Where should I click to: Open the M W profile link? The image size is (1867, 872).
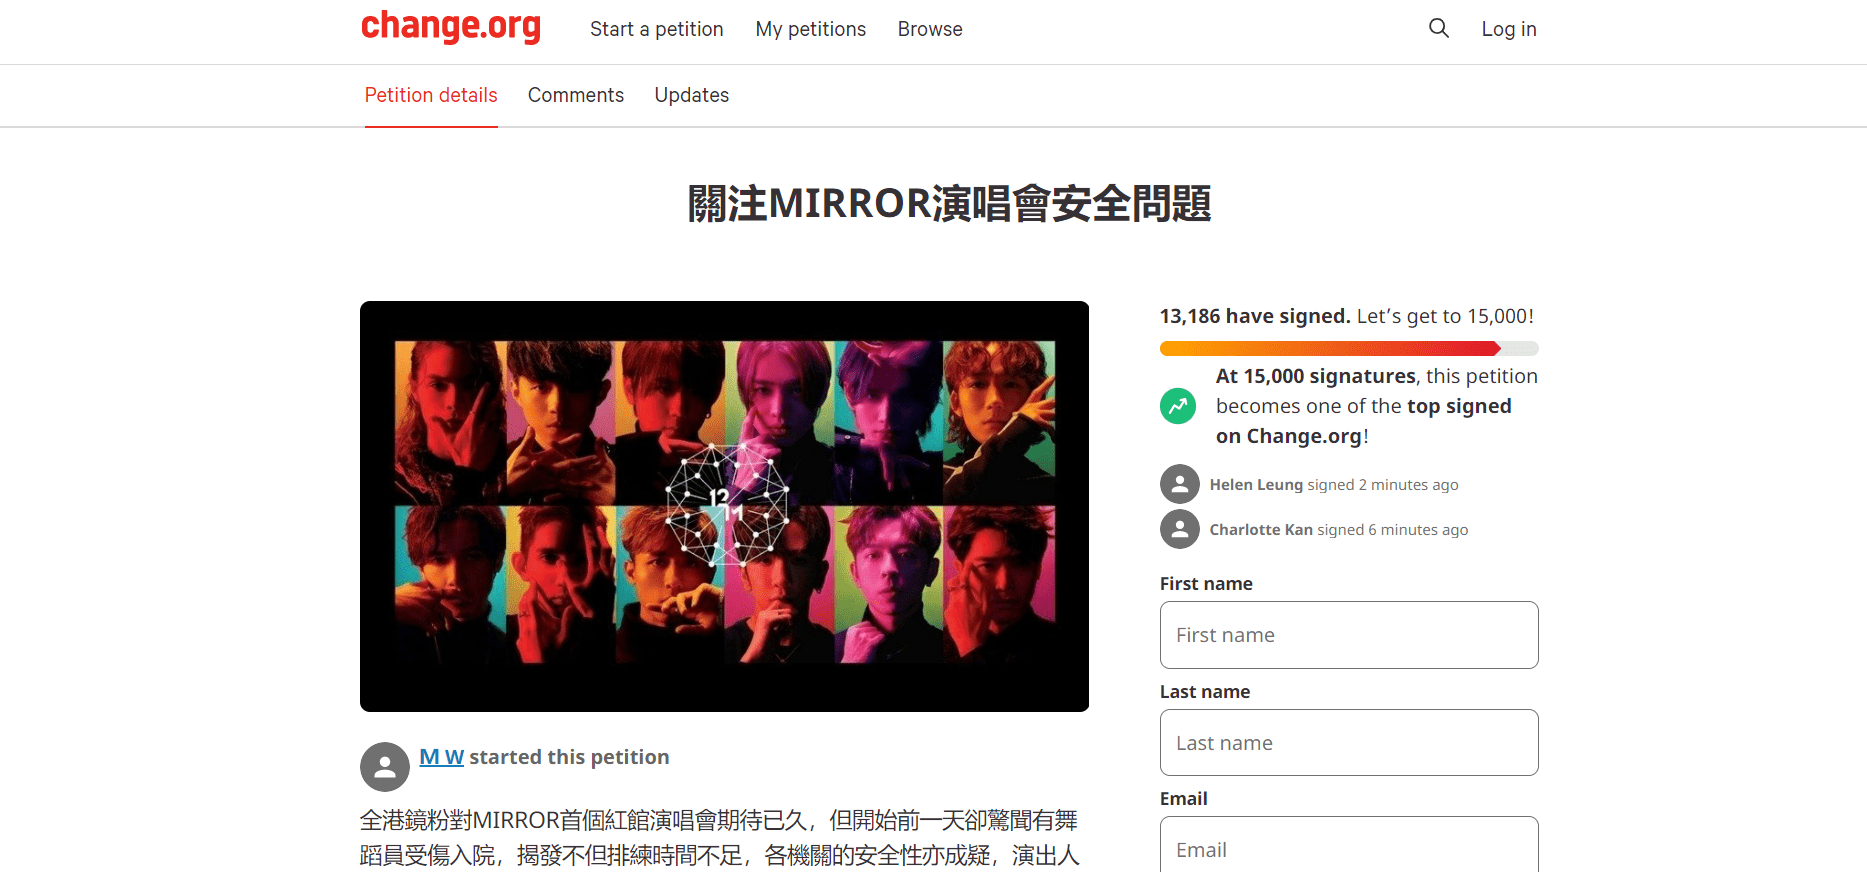pos(442,757)
